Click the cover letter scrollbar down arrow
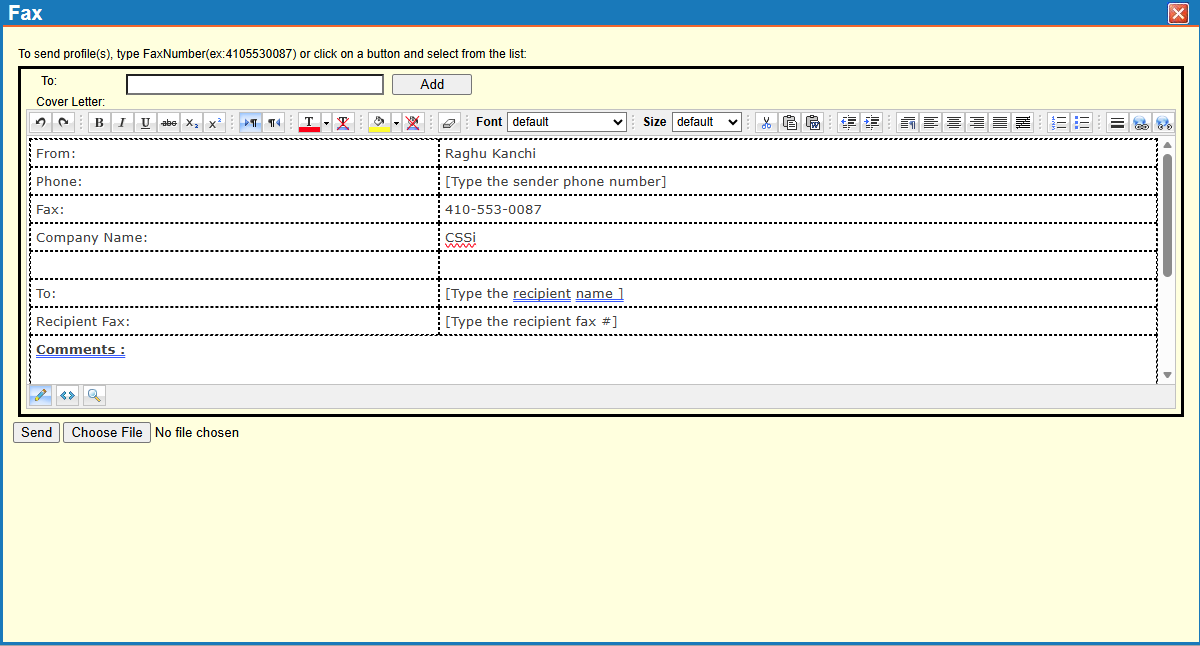 click(1167, 375)
